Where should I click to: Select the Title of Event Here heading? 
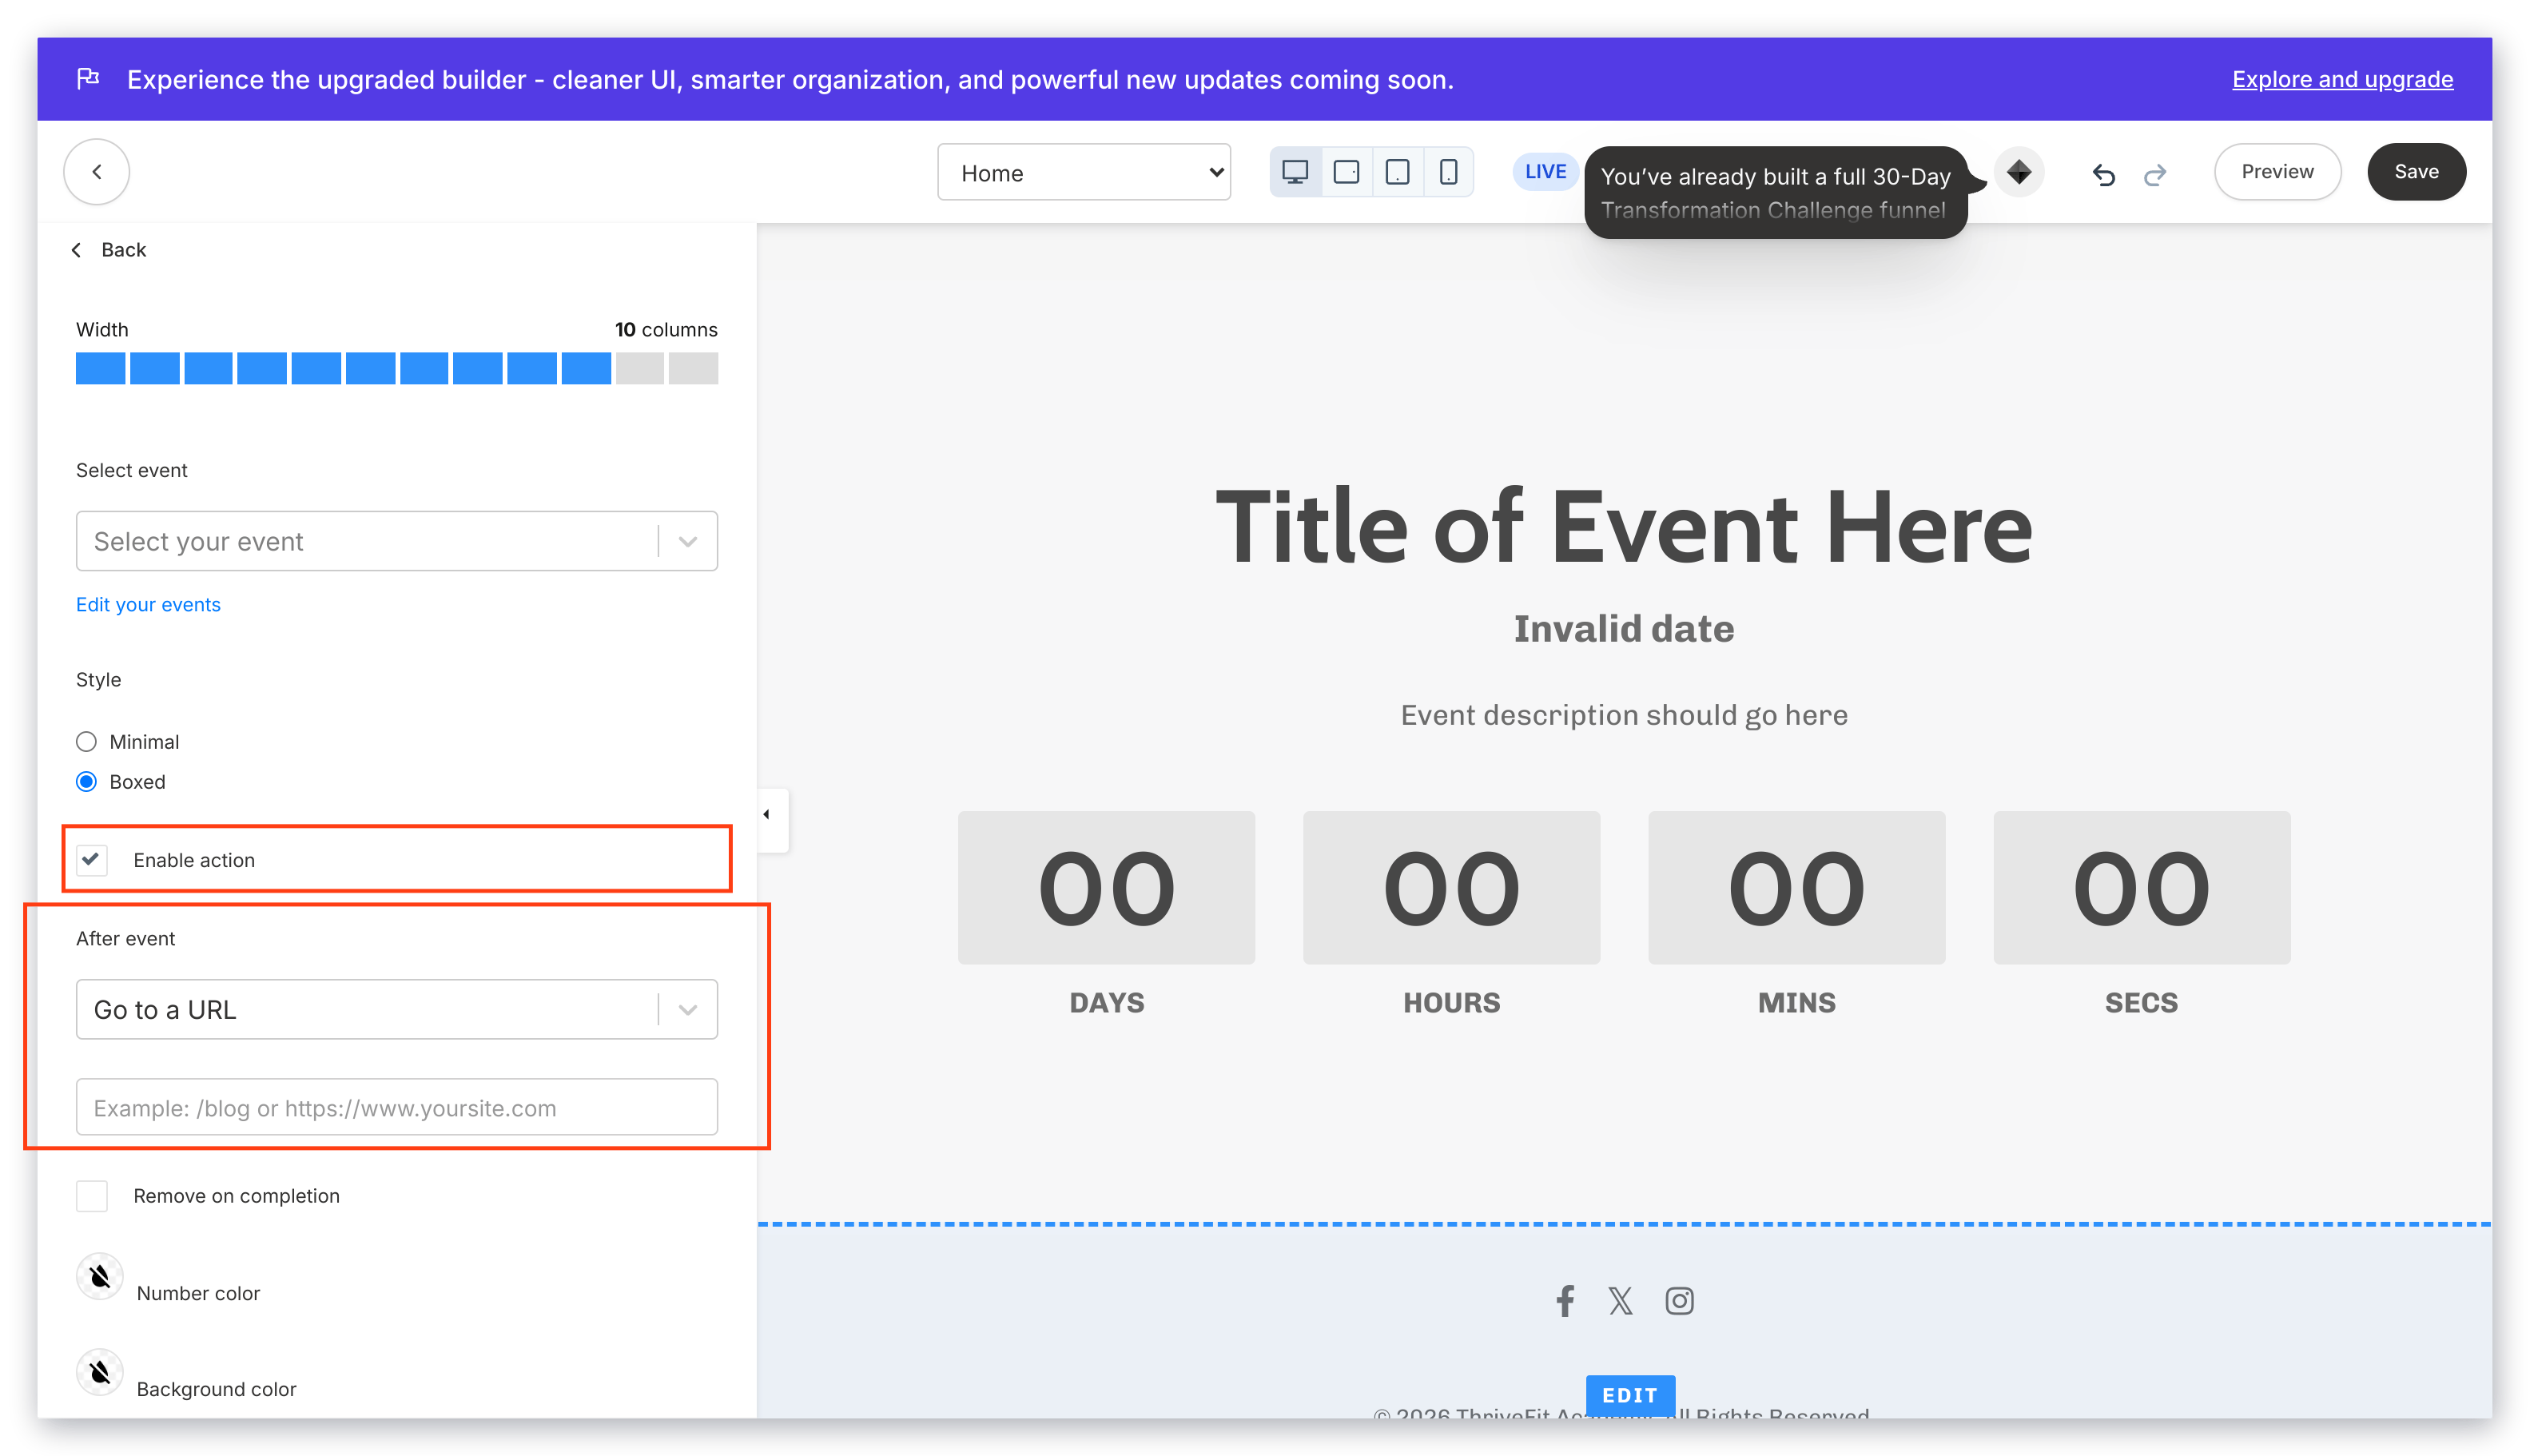click(x=1624, y=527)
